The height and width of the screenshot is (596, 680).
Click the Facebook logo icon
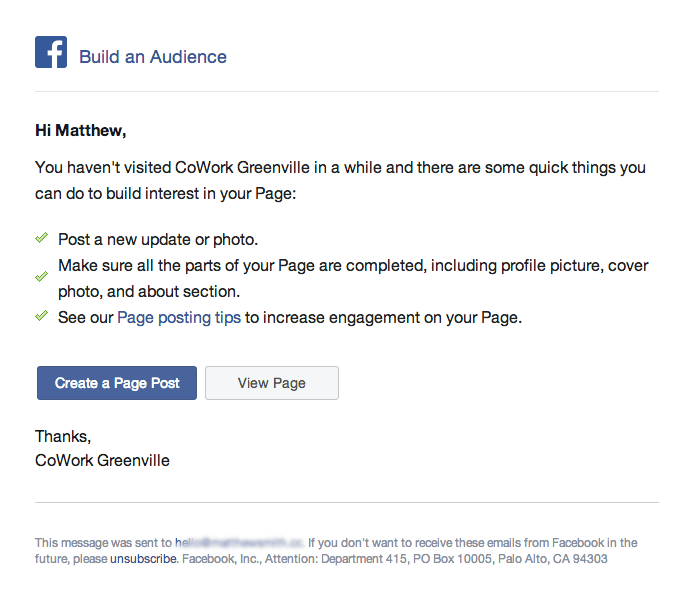(x=51, y=52)
